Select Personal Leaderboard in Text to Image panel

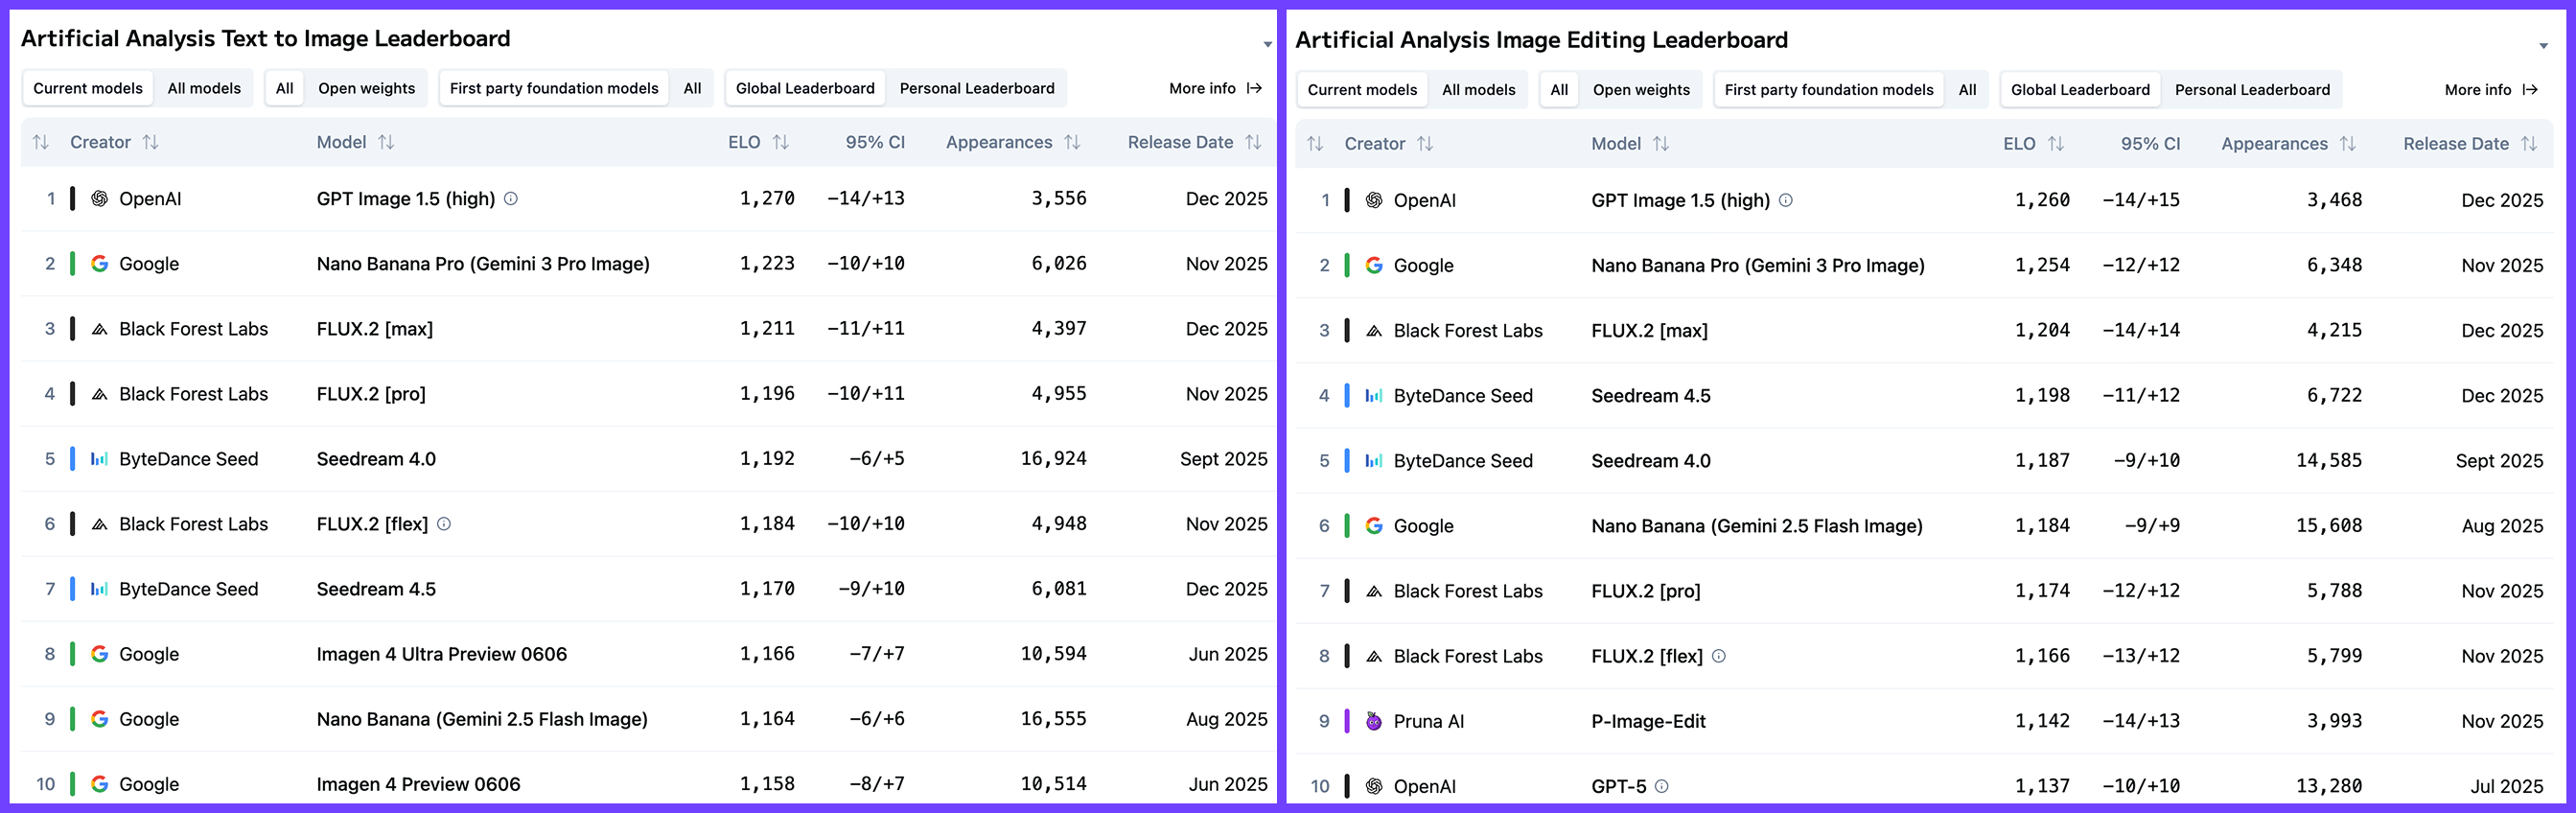977,88
